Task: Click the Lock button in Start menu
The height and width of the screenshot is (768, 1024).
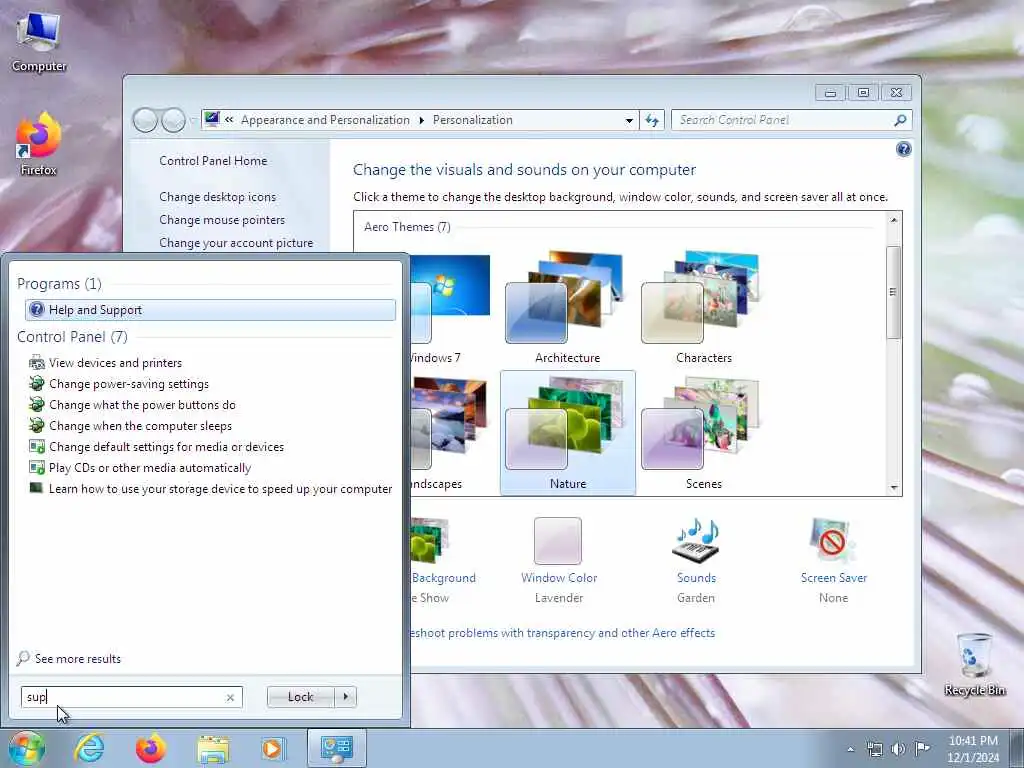Action: 301,697
